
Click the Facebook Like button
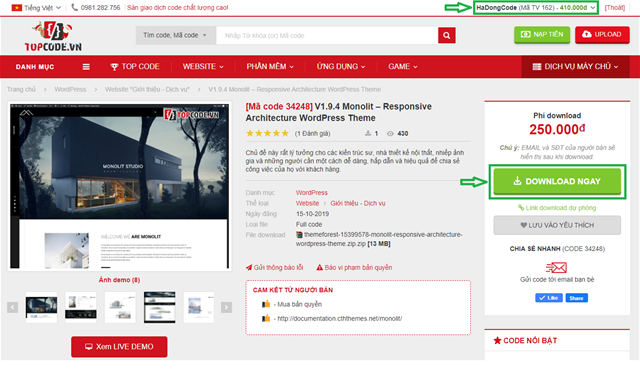pos(549,298)
